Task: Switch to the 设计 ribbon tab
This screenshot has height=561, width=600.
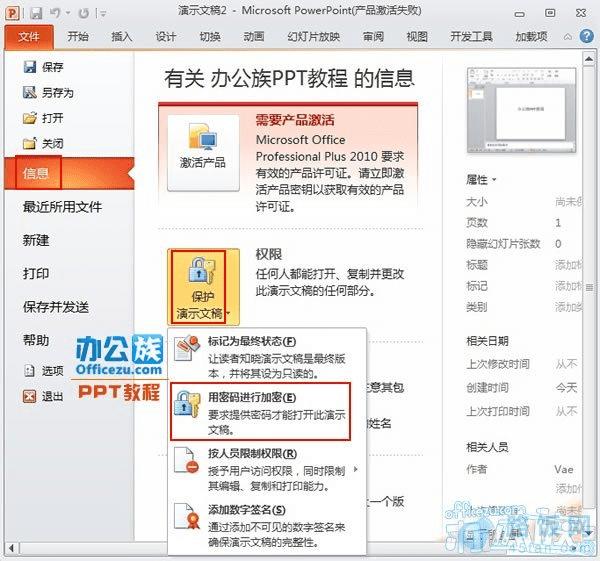Action: [166, 37]
